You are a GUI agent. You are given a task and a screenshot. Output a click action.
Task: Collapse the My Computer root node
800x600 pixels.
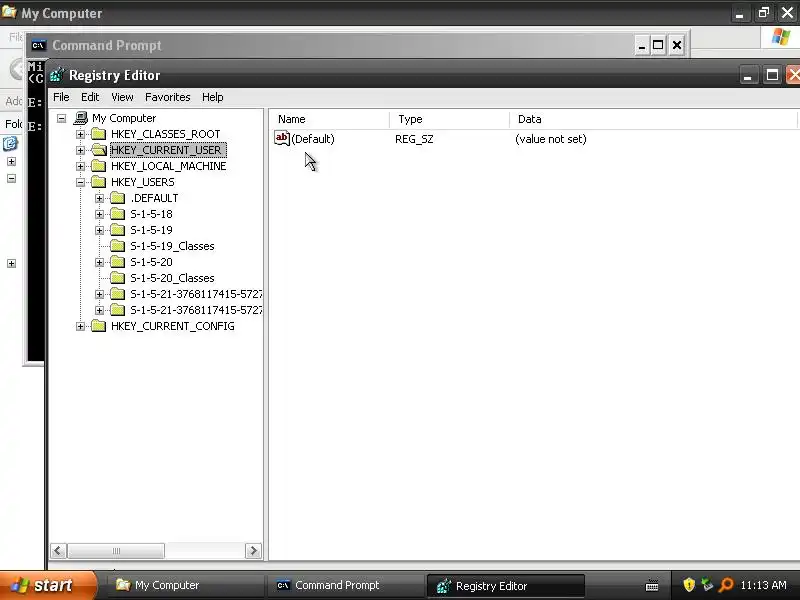(61, 118)
